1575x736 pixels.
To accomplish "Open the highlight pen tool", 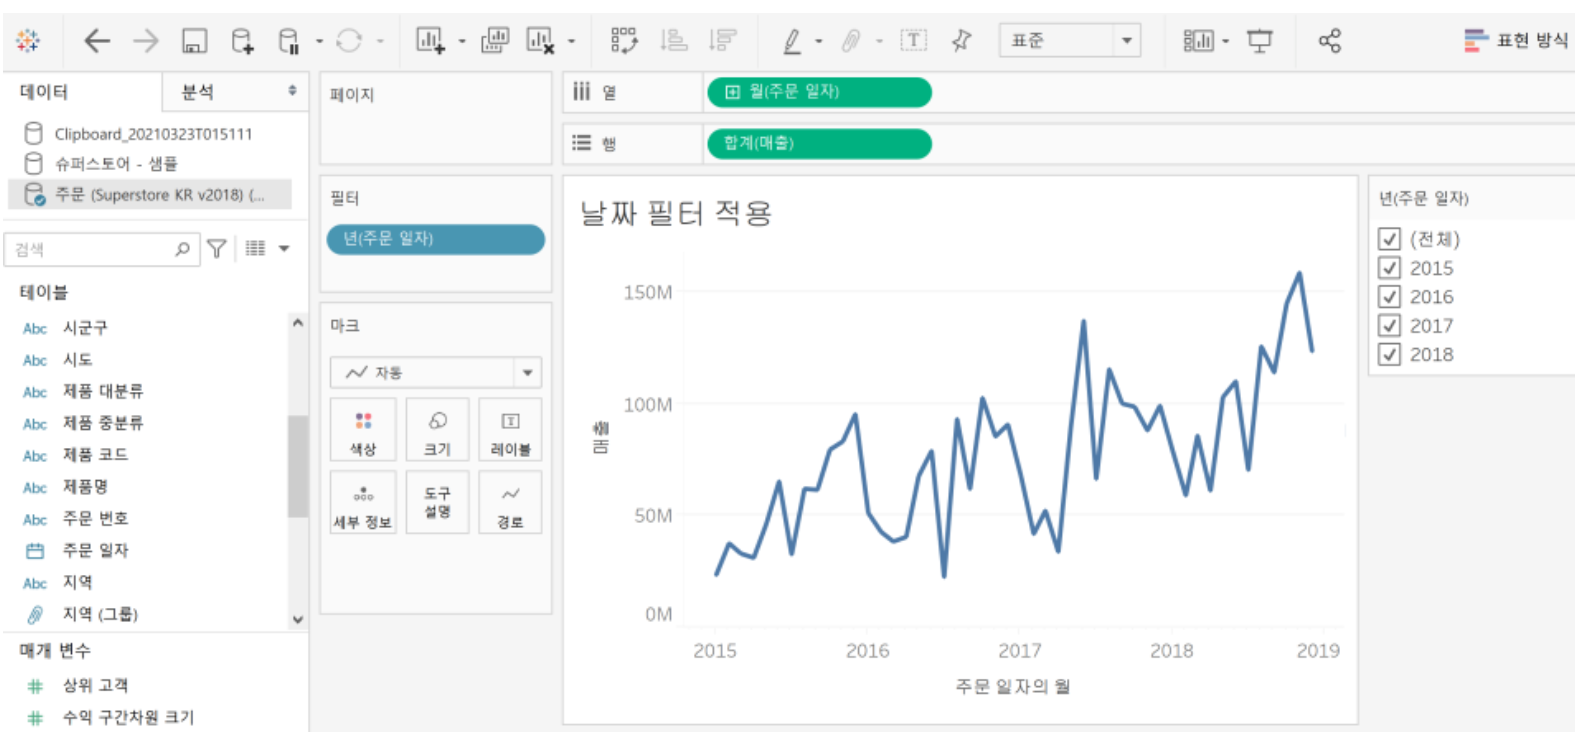I will tap(792, 41).
